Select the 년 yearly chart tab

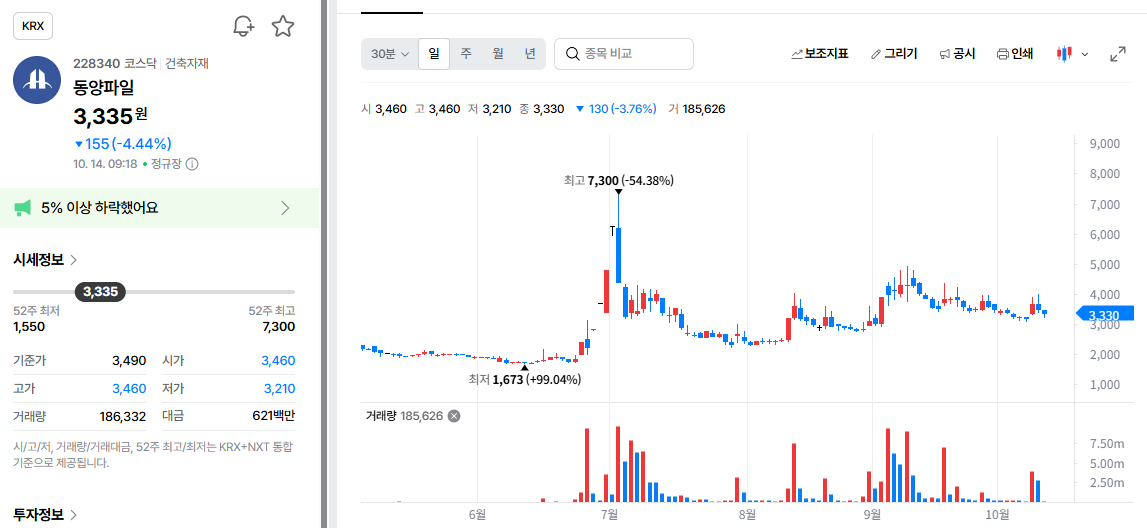[530, 54]
